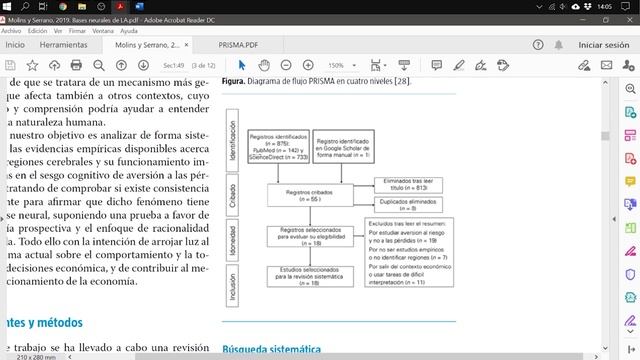This screenshot has height=360, width=640.
Task: Open the Ventana menu
Action: click(103, 31)
